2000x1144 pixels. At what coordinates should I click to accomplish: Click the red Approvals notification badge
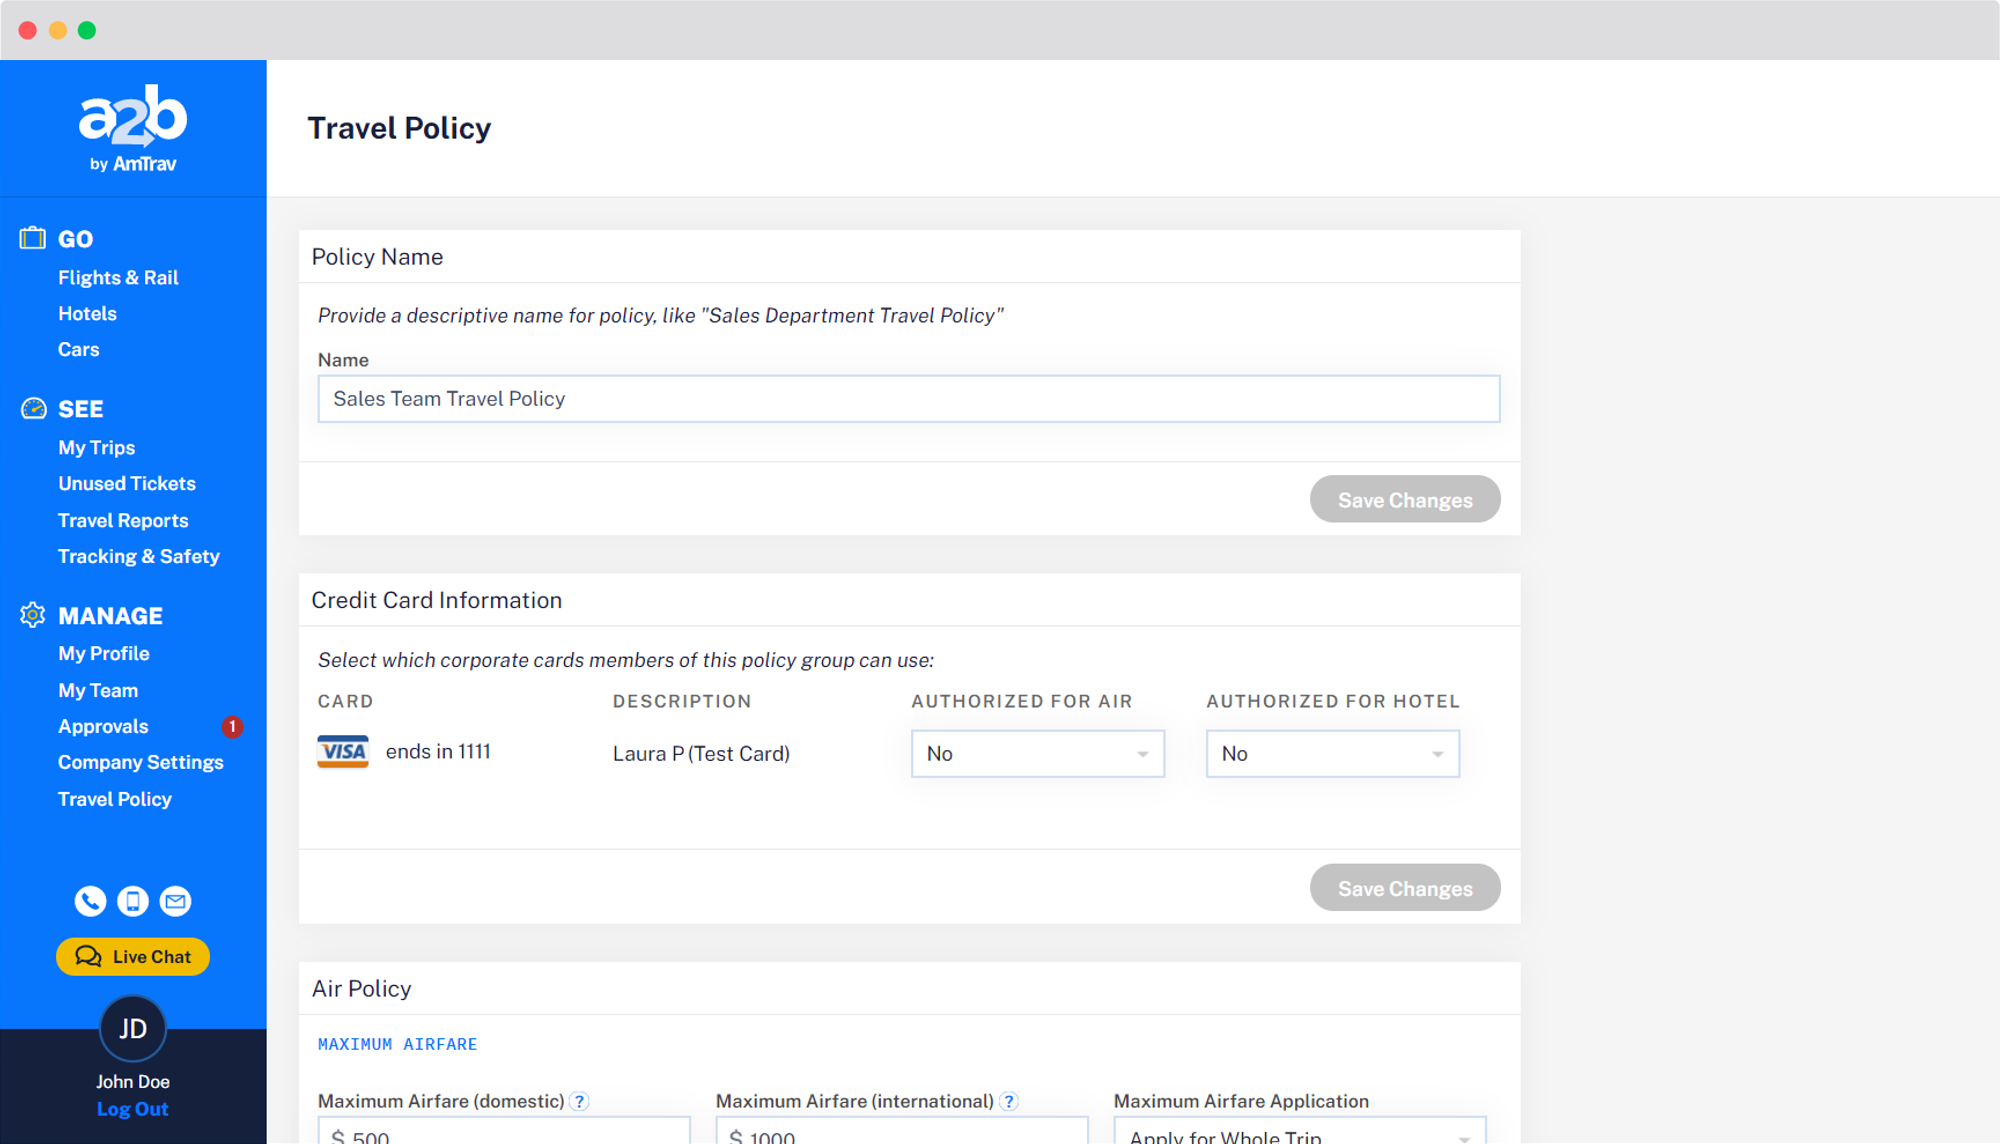(232, 727)
